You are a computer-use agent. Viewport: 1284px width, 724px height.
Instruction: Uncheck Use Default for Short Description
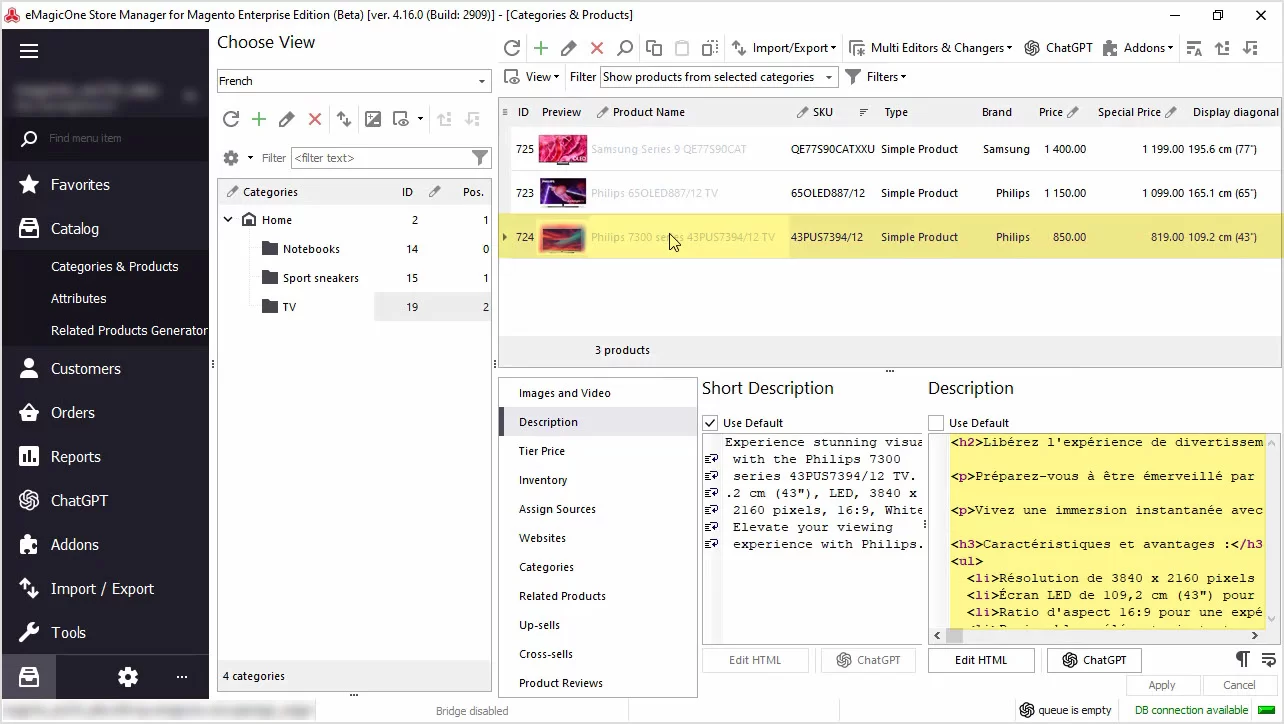710,423
